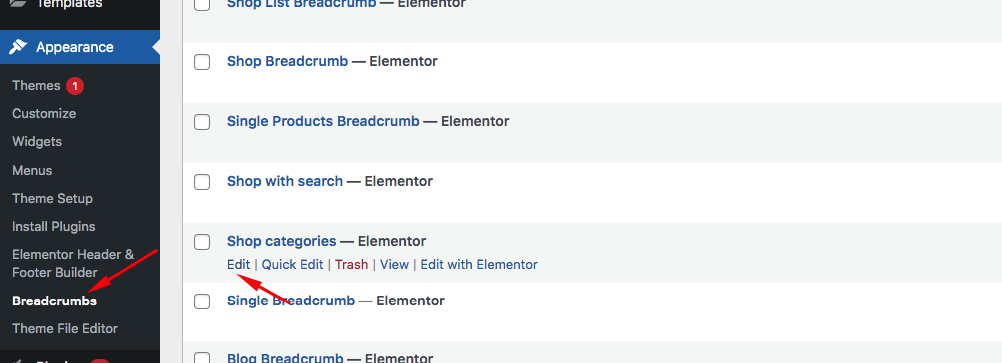
Task: Select Breadcrumbs in the sidebar
Action: 54,300
